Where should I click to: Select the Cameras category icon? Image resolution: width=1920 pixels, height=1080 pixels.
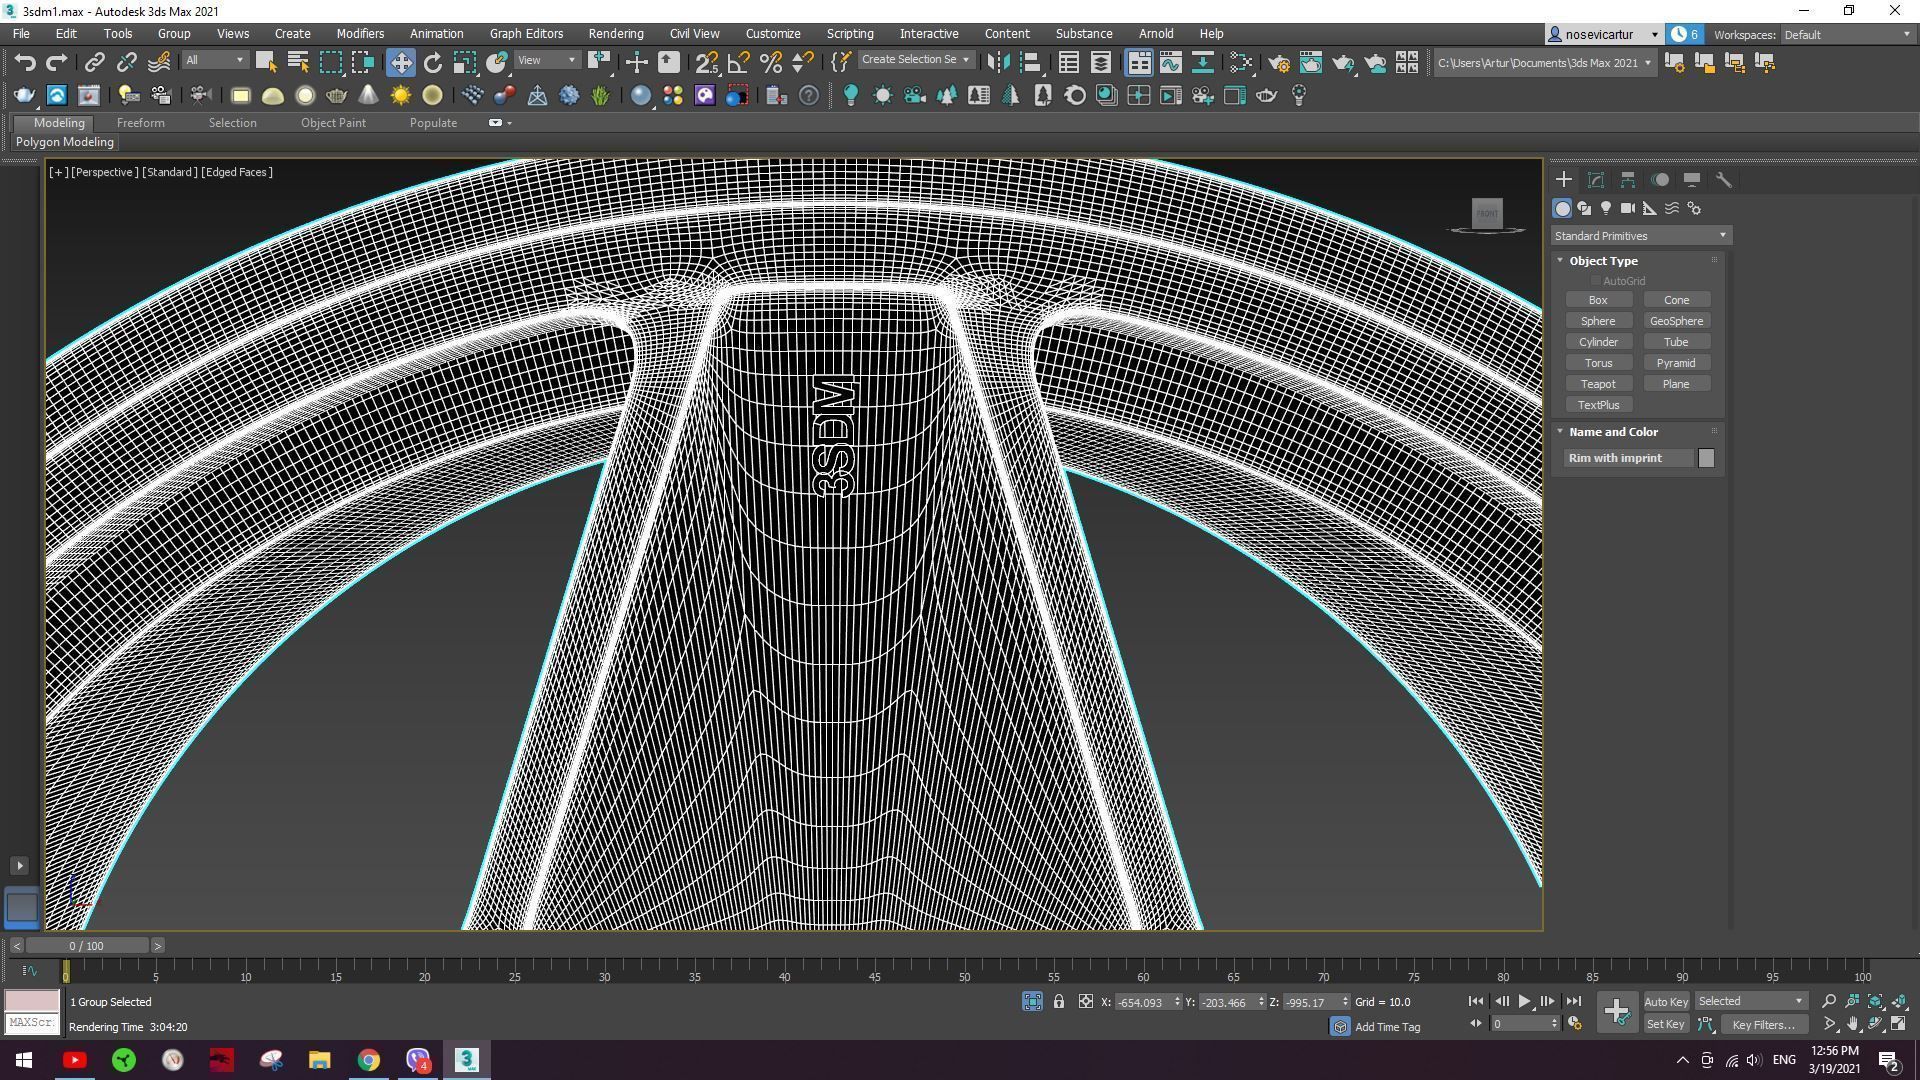click(1628, 208)
